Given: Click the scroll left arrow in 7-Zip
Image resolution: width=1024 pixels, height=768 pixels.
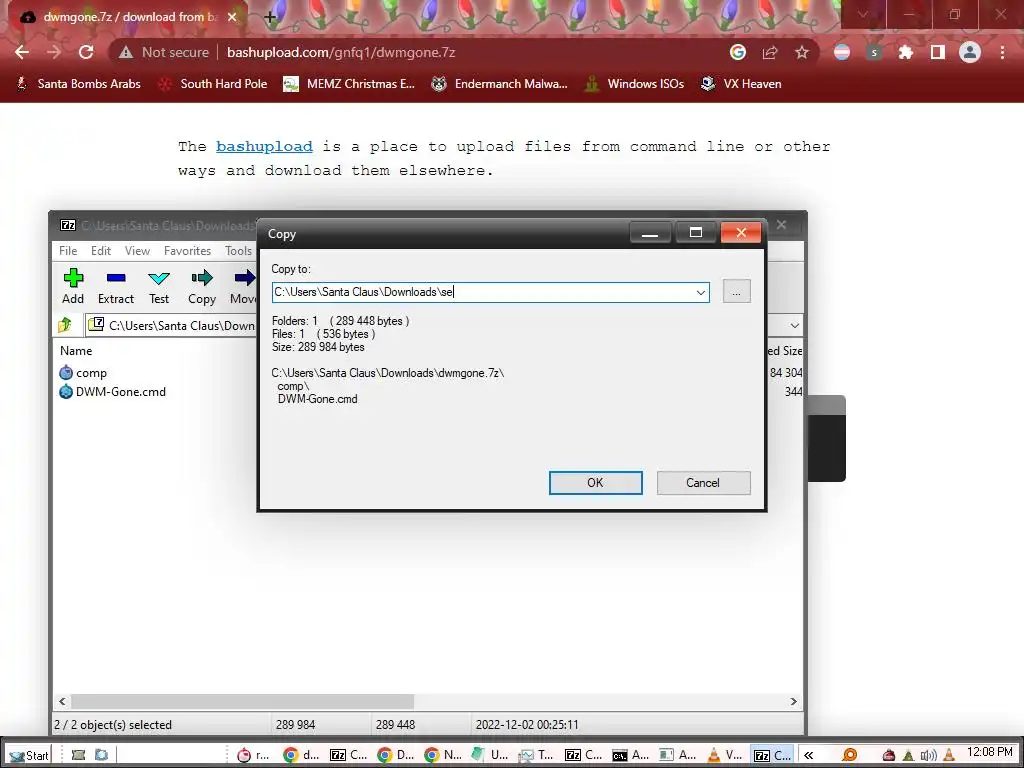Looking at the screenshot, I should coord(62,701).
